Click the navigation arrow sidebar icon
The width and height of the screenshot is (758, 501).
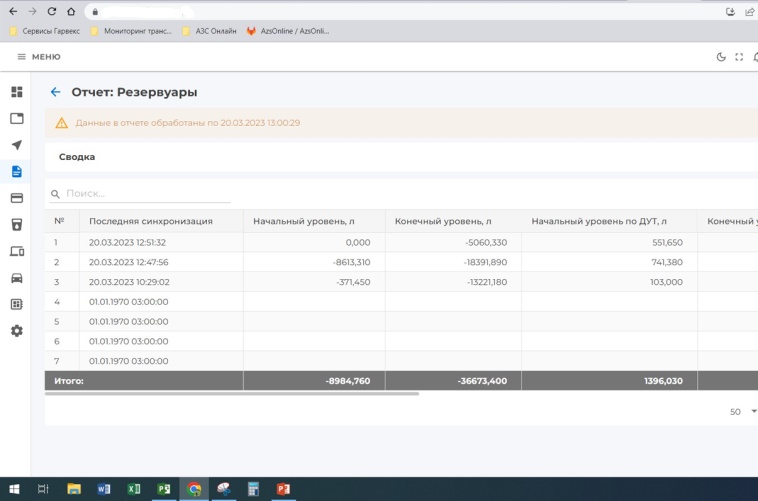[16, 145]
